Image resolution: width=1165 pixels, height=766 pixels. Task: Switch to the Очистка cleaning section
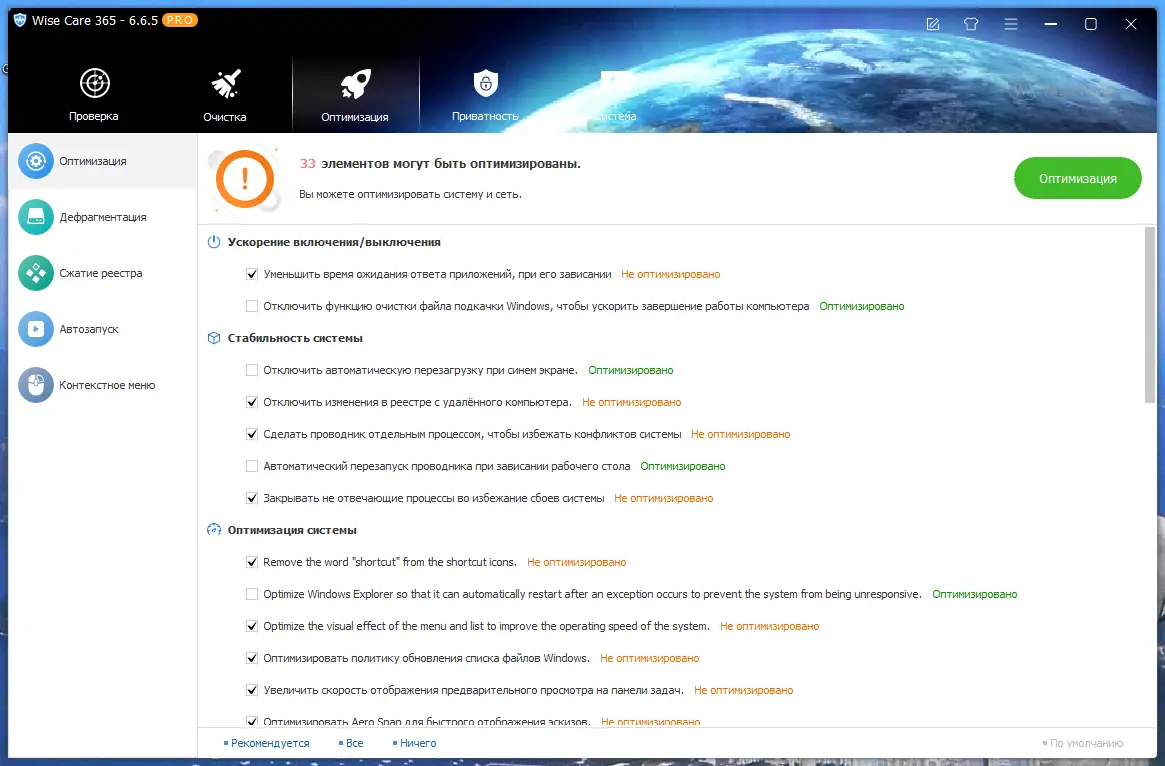pyautogui.click(x=224, y=92)
